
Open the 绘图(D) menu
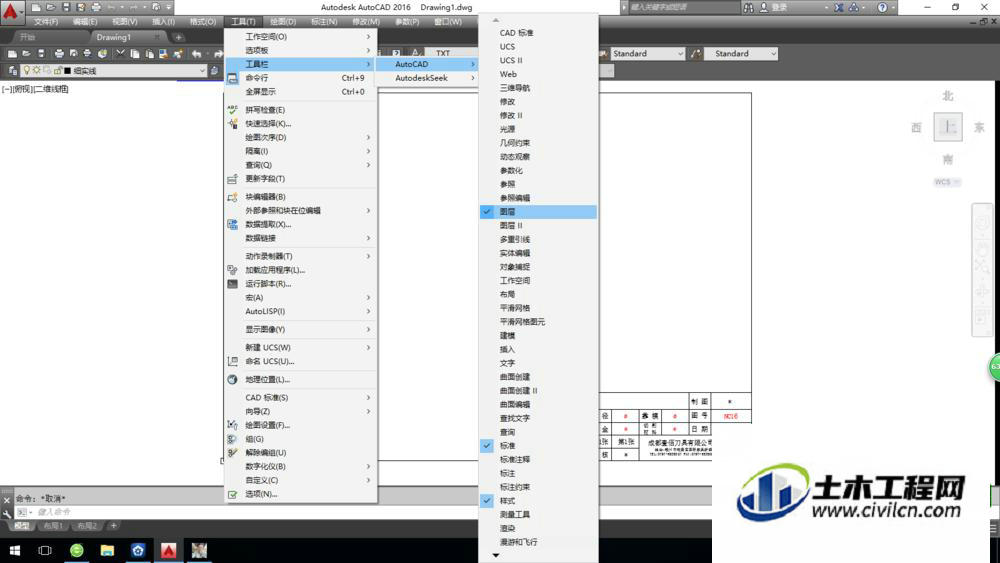pos(283,22)
